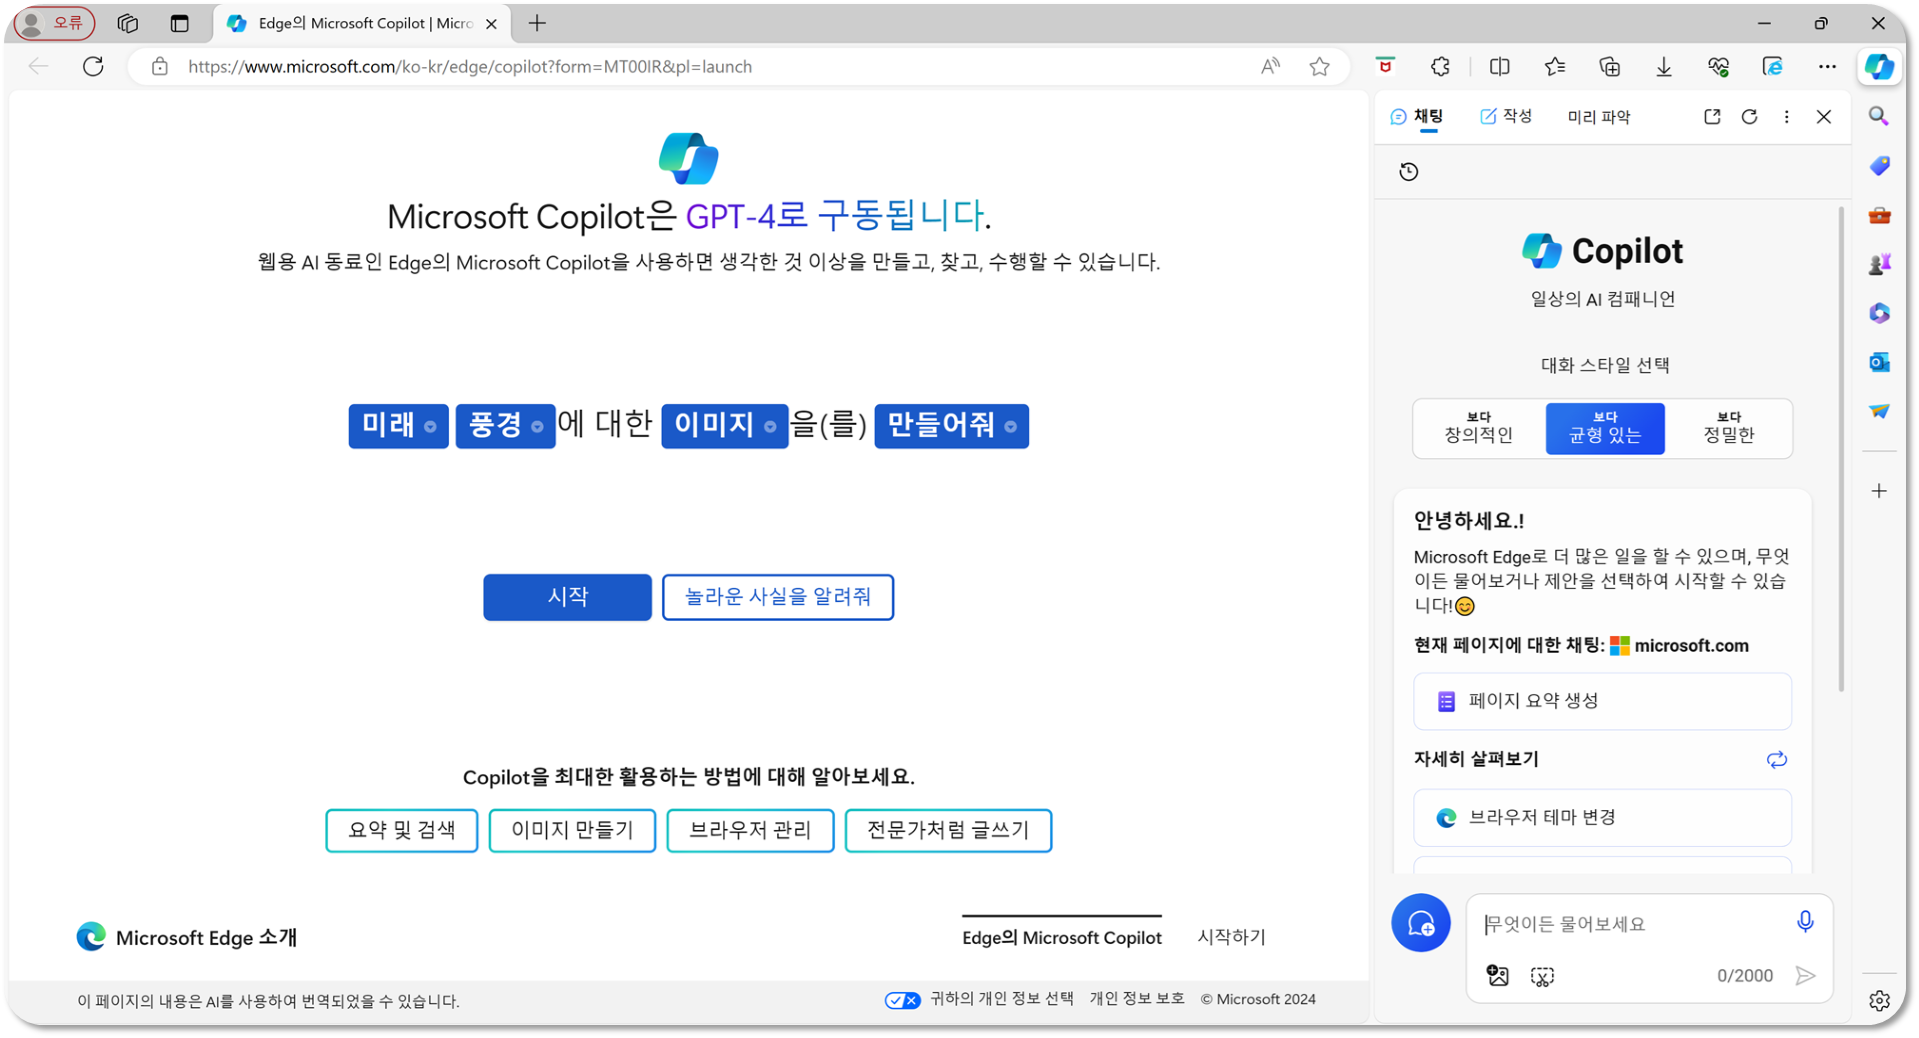Select the 창의적인 conversation style

click(1479, 428)
